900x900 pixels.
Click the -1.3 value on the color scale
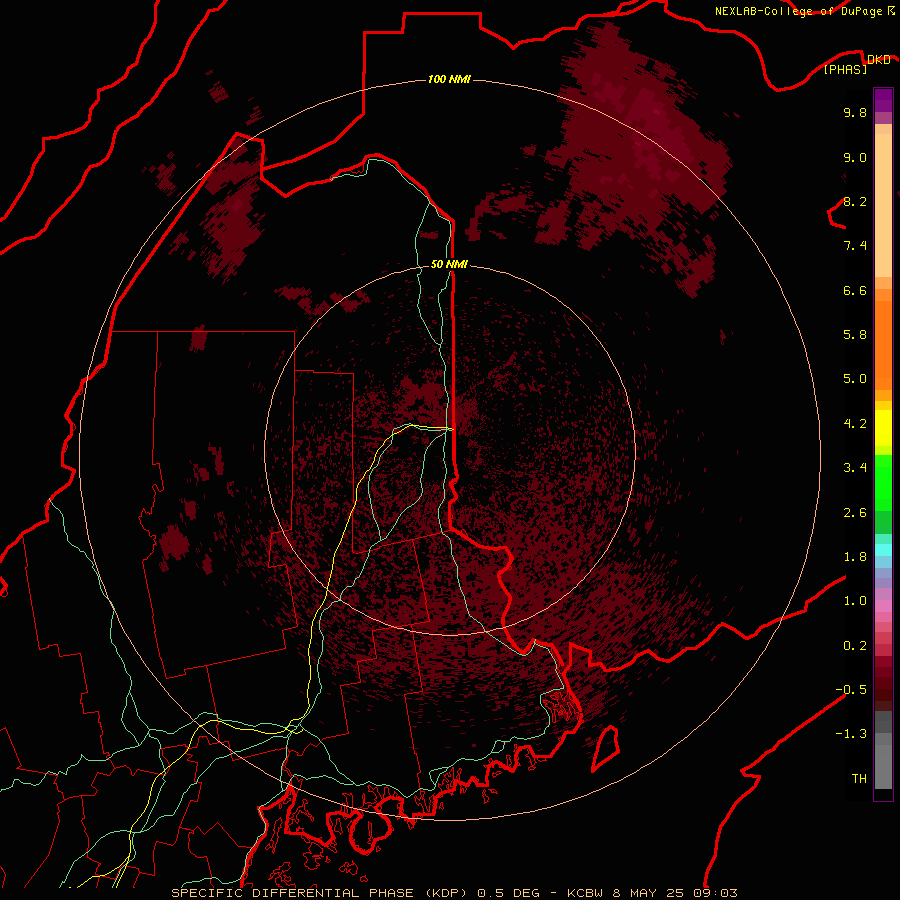[851, 734]
